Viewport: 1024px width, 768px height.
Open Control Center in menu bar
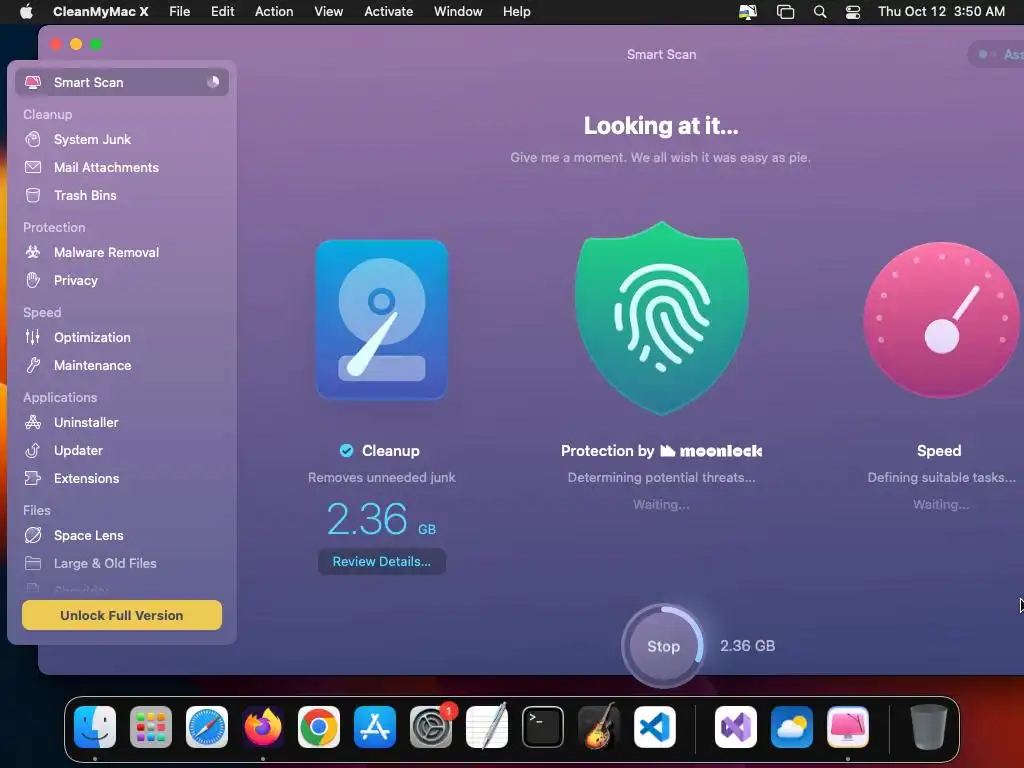(x=853, y=12)
